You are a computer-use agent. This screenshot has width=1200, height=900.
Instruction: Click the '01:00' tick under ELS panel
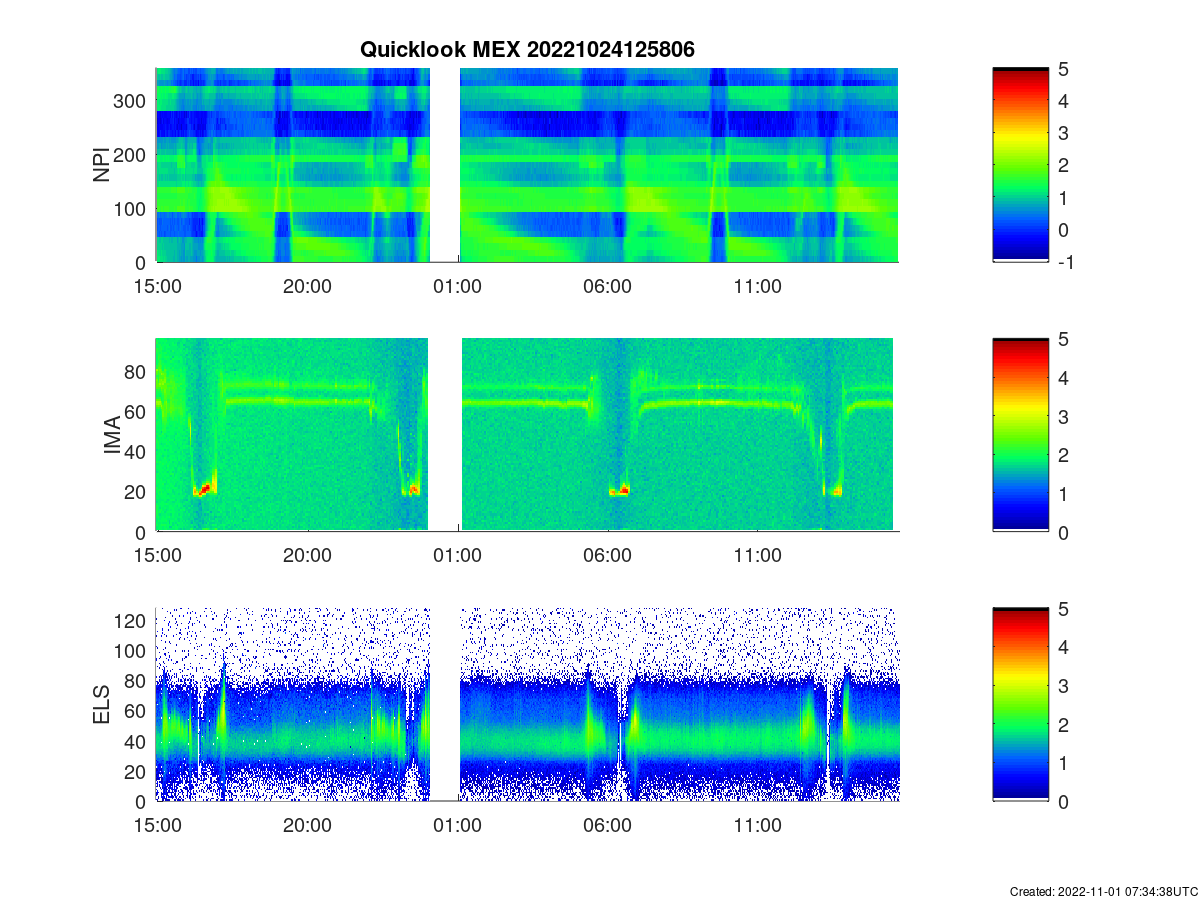457,826
